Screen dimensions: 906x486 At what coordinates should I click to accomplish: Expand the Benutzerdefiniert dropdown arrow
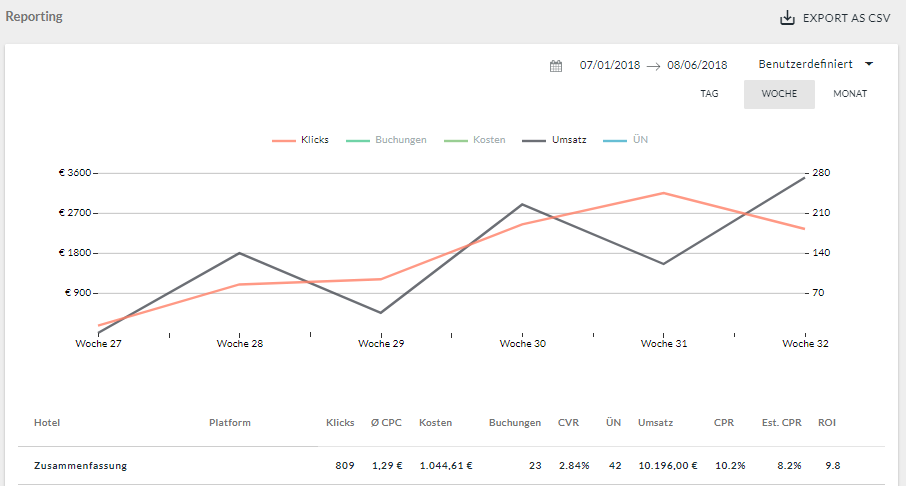[x=869, y=64]
